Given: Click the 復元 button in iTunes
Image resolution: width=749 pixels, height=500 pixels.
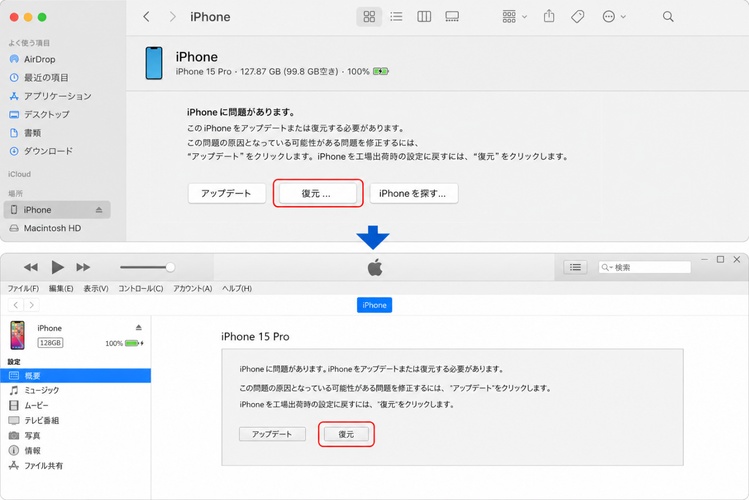Looking at the screenshot, I should pyautogui.click(x=346, y=434).
